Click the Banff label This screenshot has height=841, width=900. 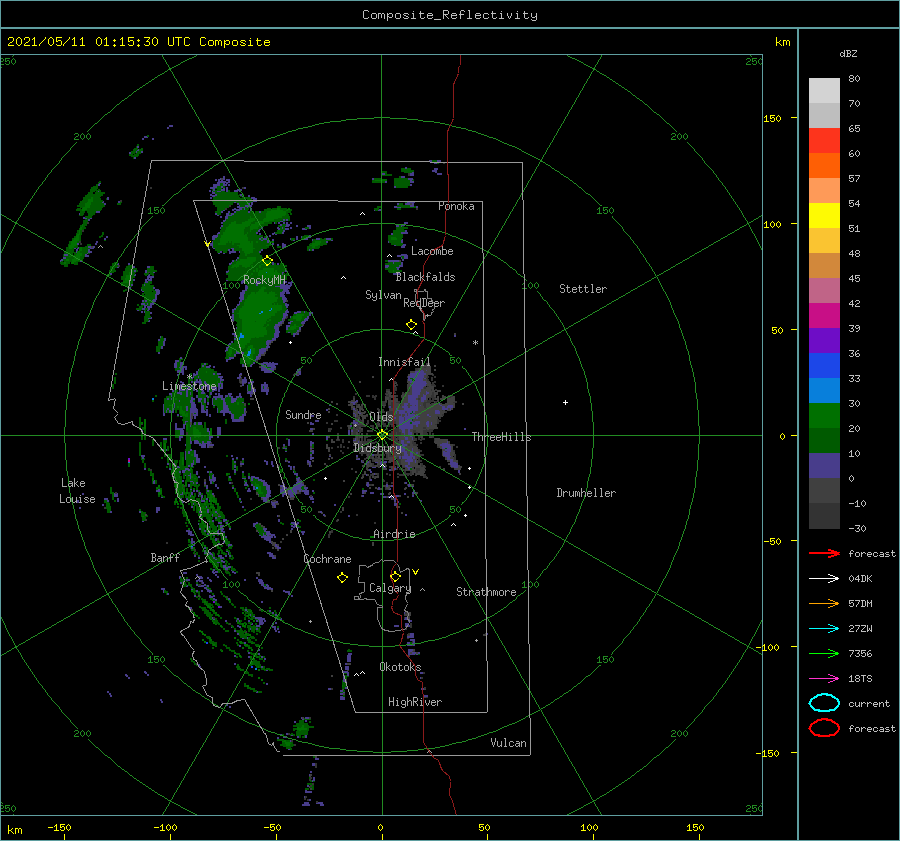point(165,557)
